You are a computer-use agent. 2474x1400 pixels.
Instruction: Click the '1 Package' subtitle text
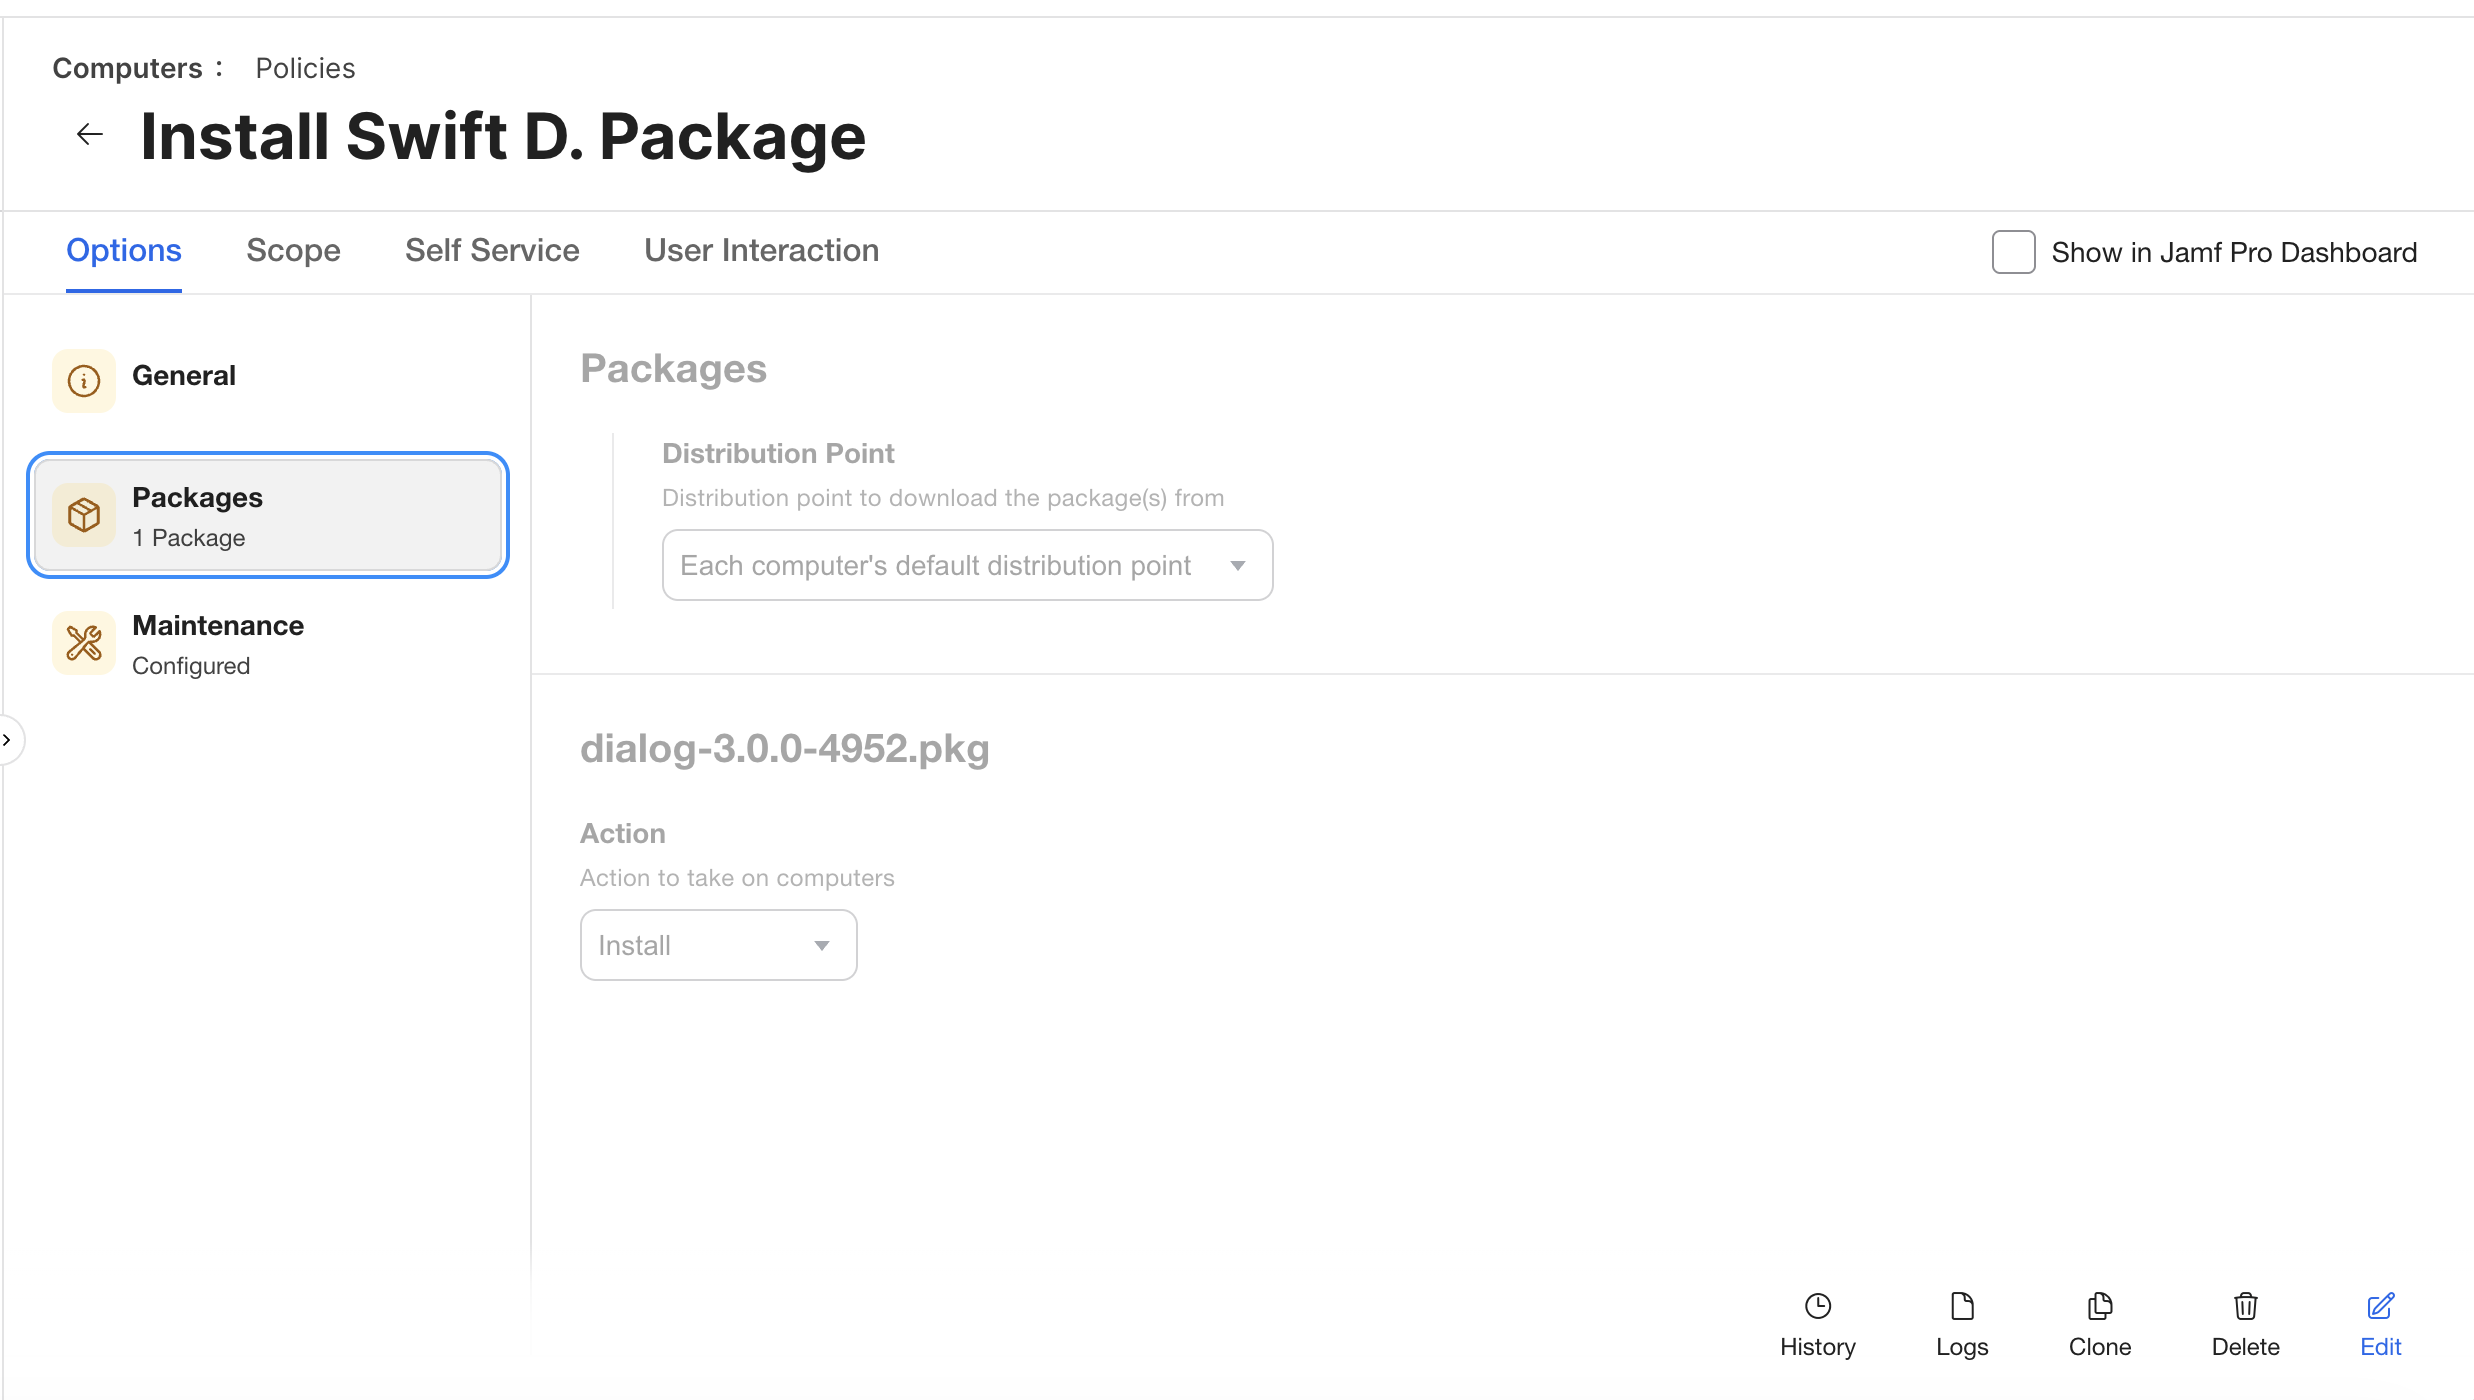(189, 537)
